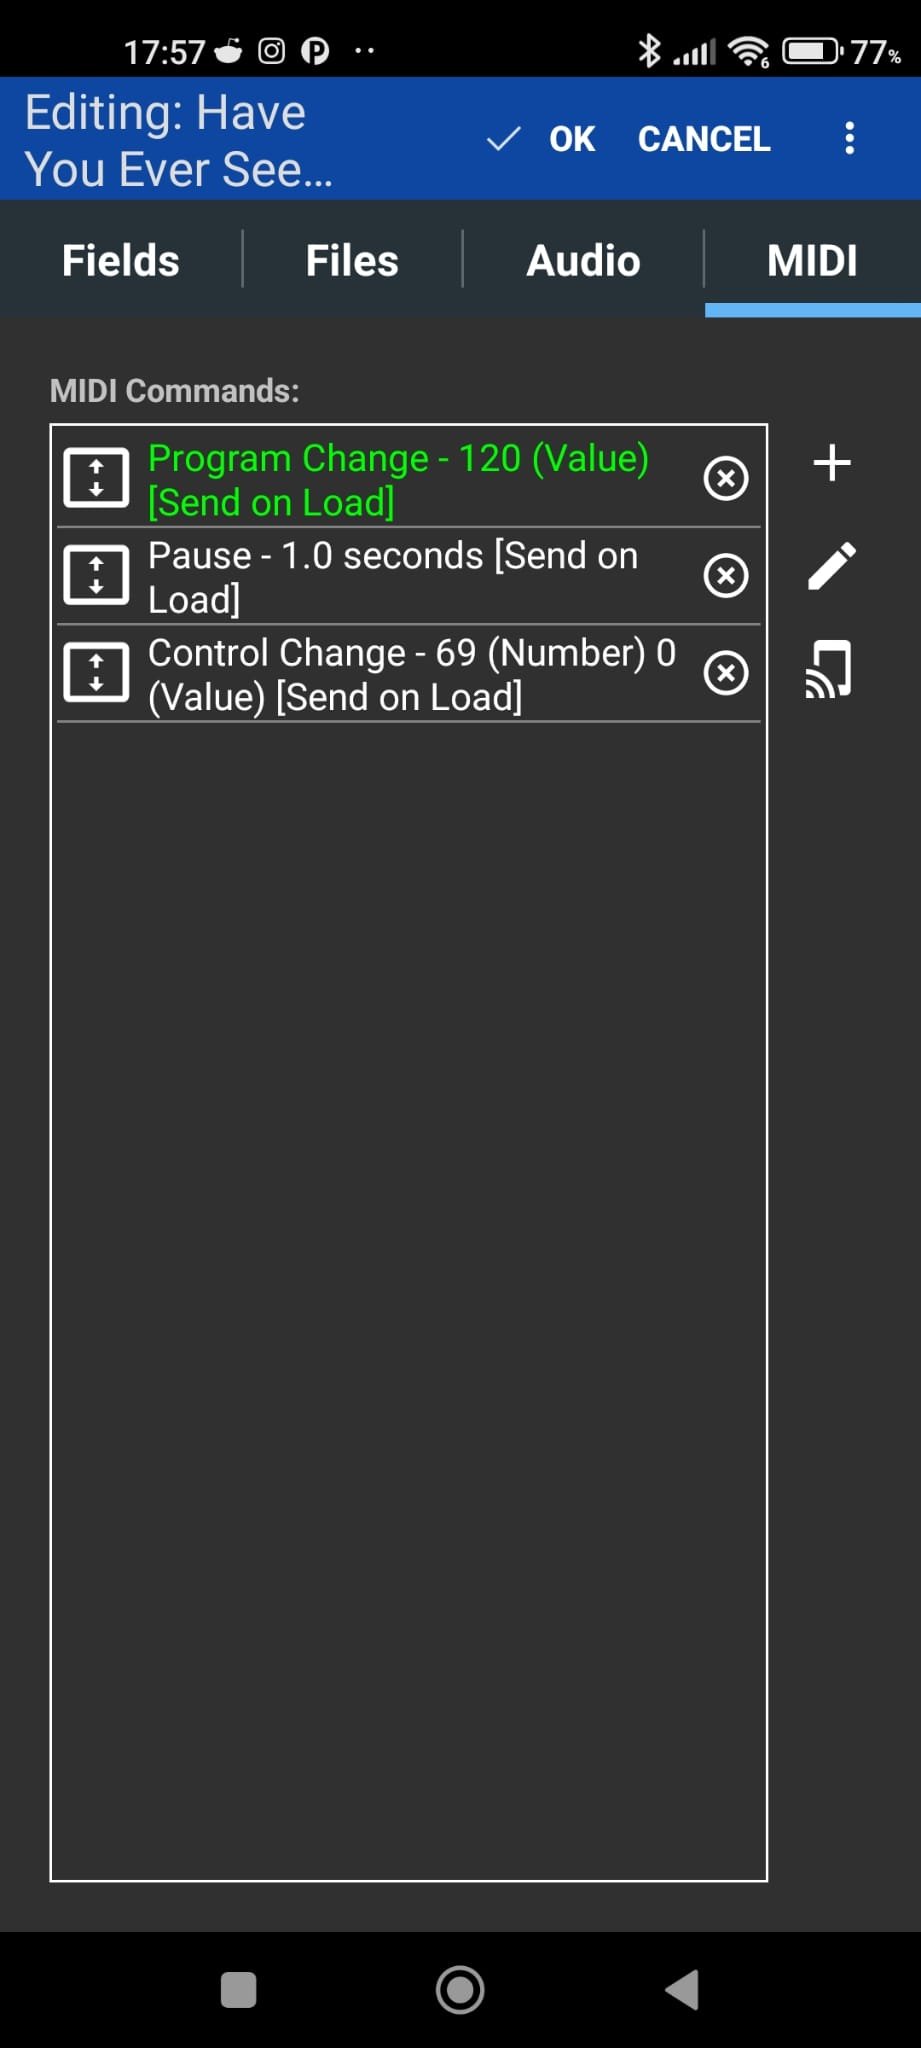
Task: Tap reorder handle for Control Change command
Action: [96, 673]
